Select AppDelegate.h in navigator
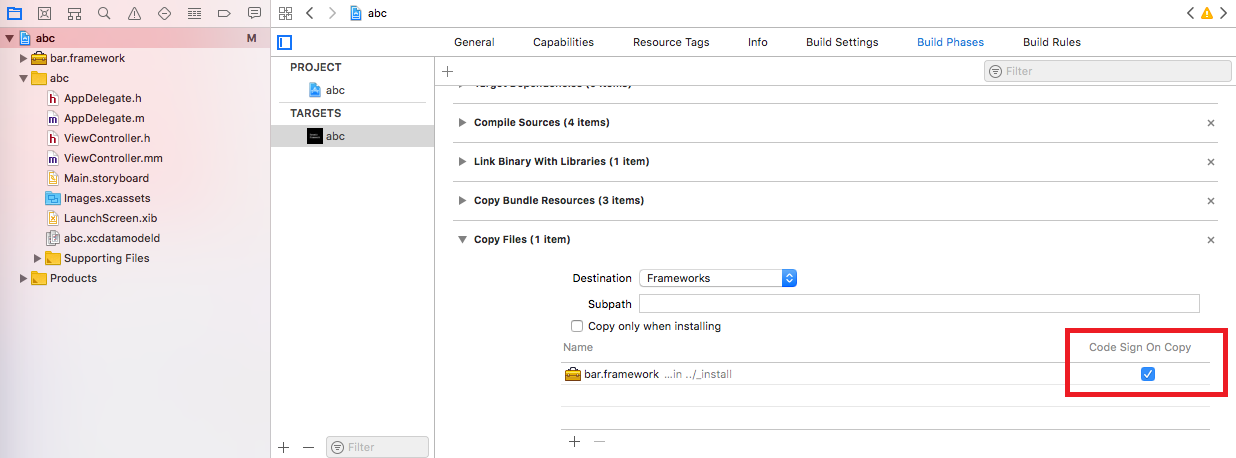The width and height of the screenshot is (1236, 458). (102, 98)
